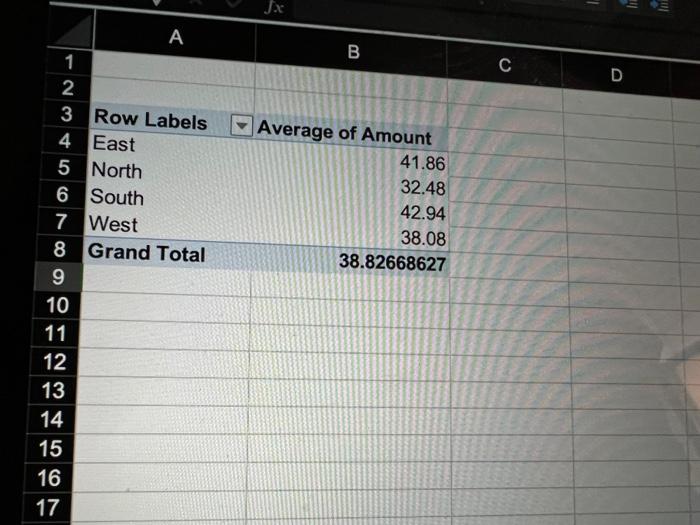Select column A header
The image size is (700, 525).
[x=175, y=37]
